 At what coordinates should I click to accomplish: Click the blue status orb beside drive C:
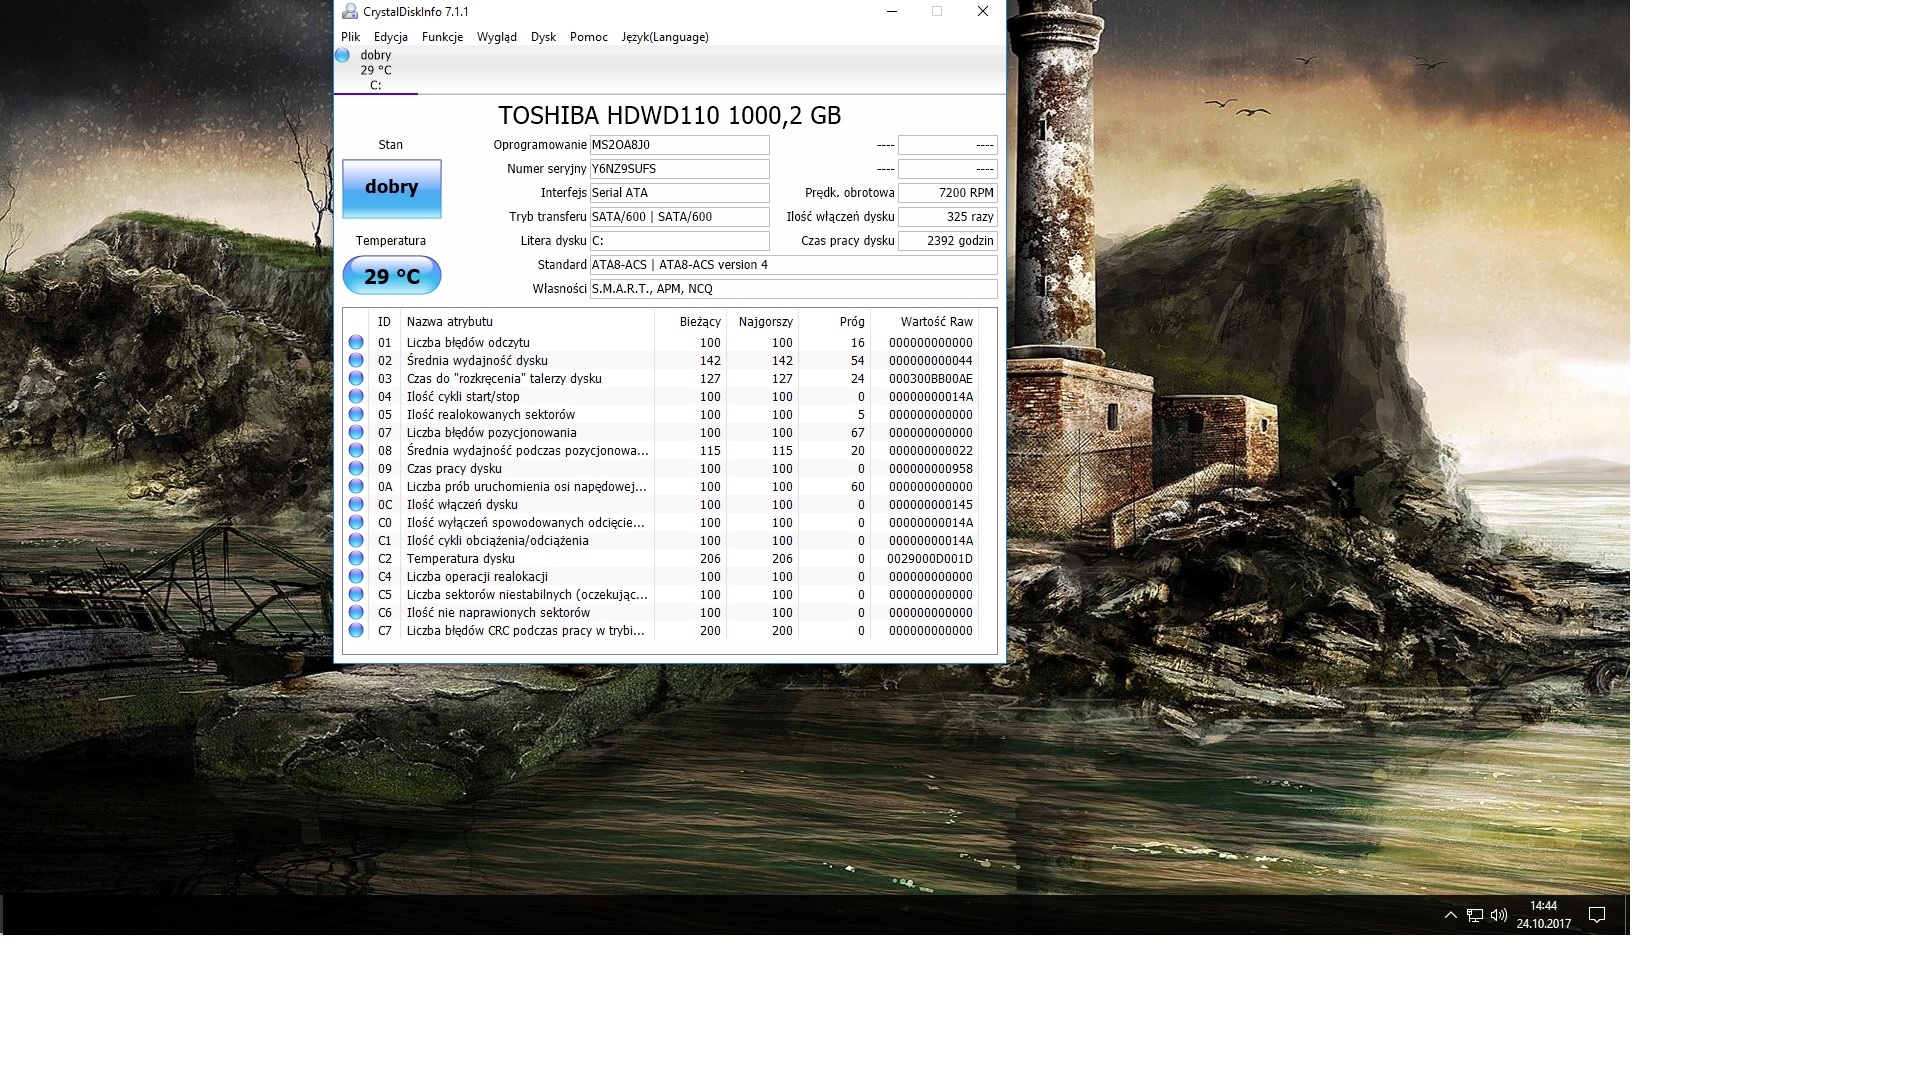[343, 56]
